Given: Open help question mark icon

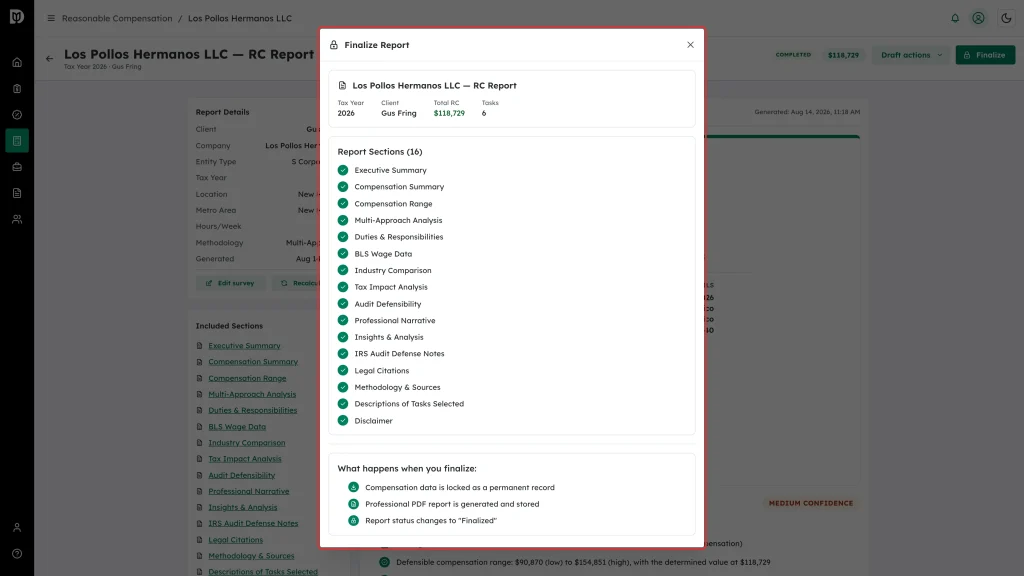Looking at the screenshot, I should click(17, 554).
